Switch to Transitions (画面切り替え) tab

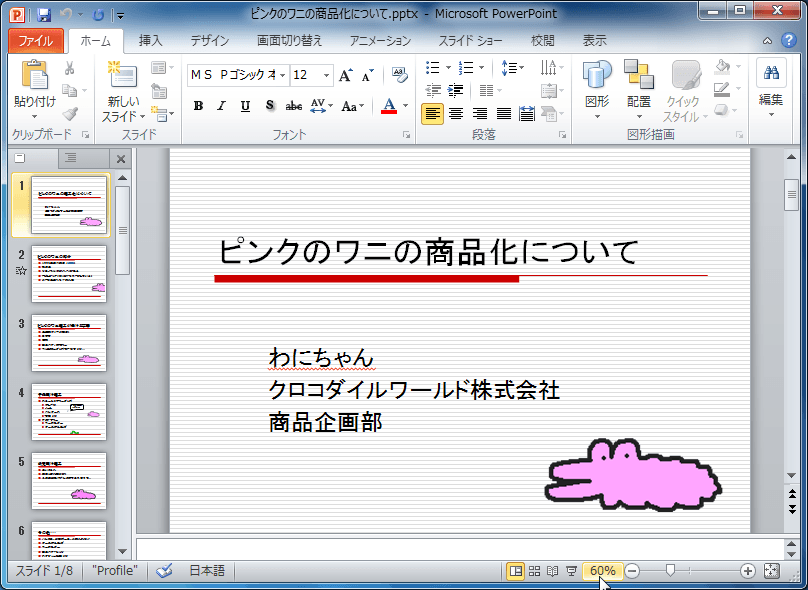tap(289, 41)
